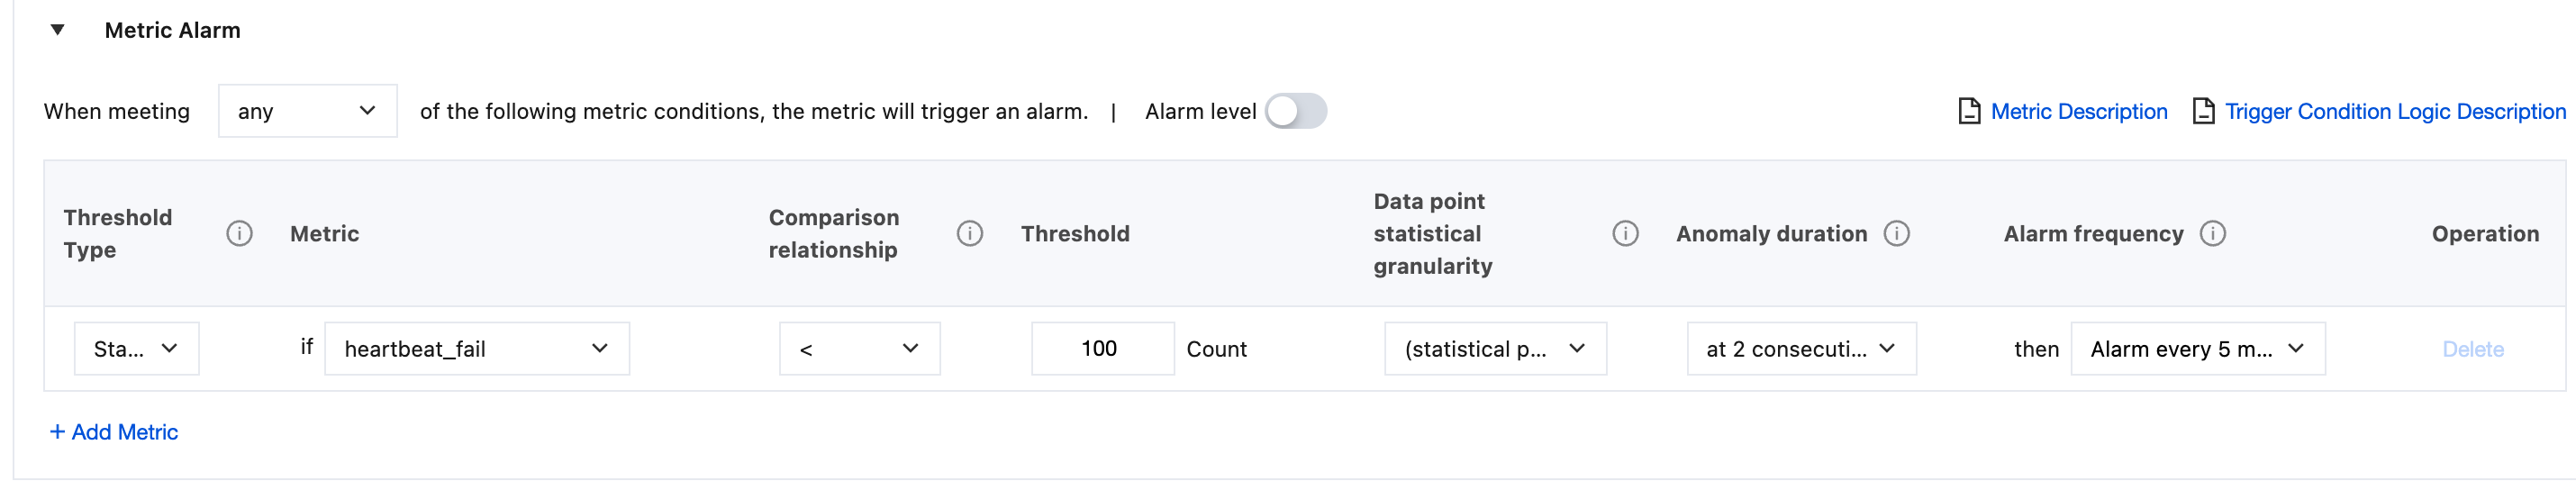Open the heartbeat_fail metric dropdown

click(x=477, y=348)
